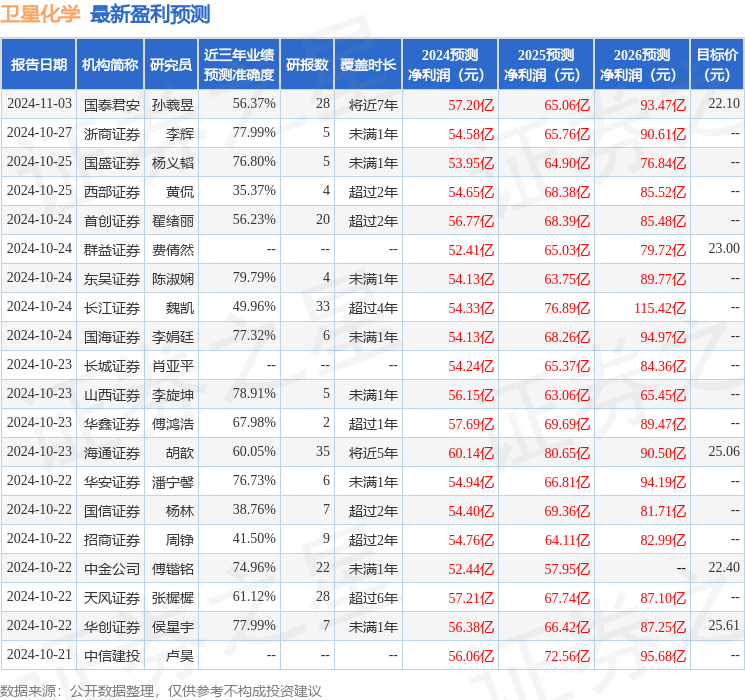Click the 报告日期 column header
The width and height of the screenshot is (745, 700).
[x=38, y=65]
